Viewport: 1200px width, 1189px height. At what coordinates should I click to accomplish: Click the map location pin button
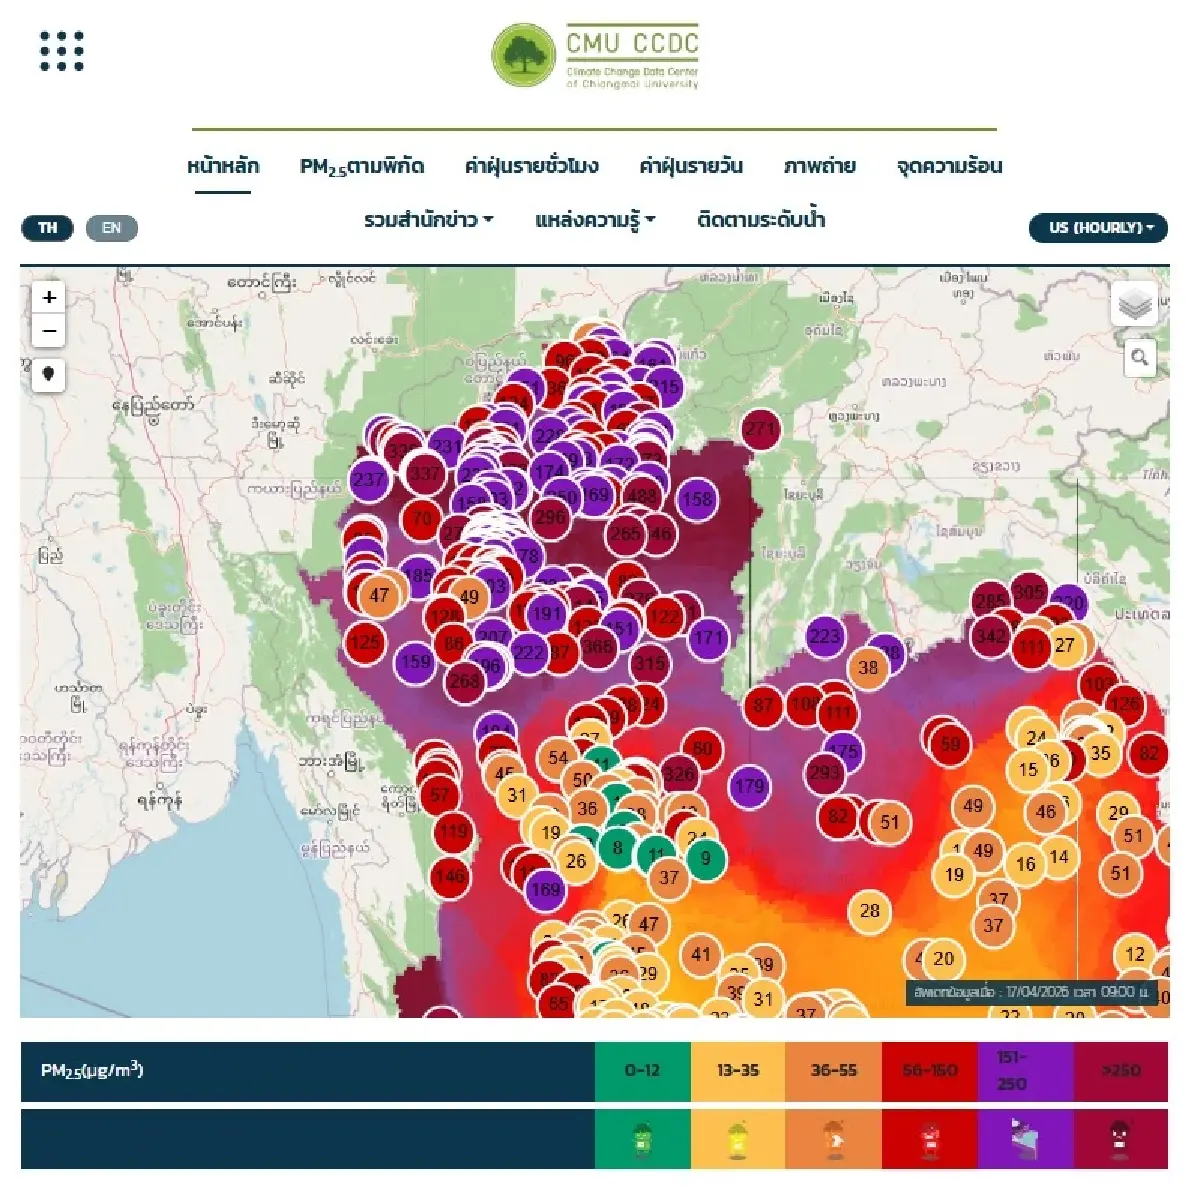49,375
